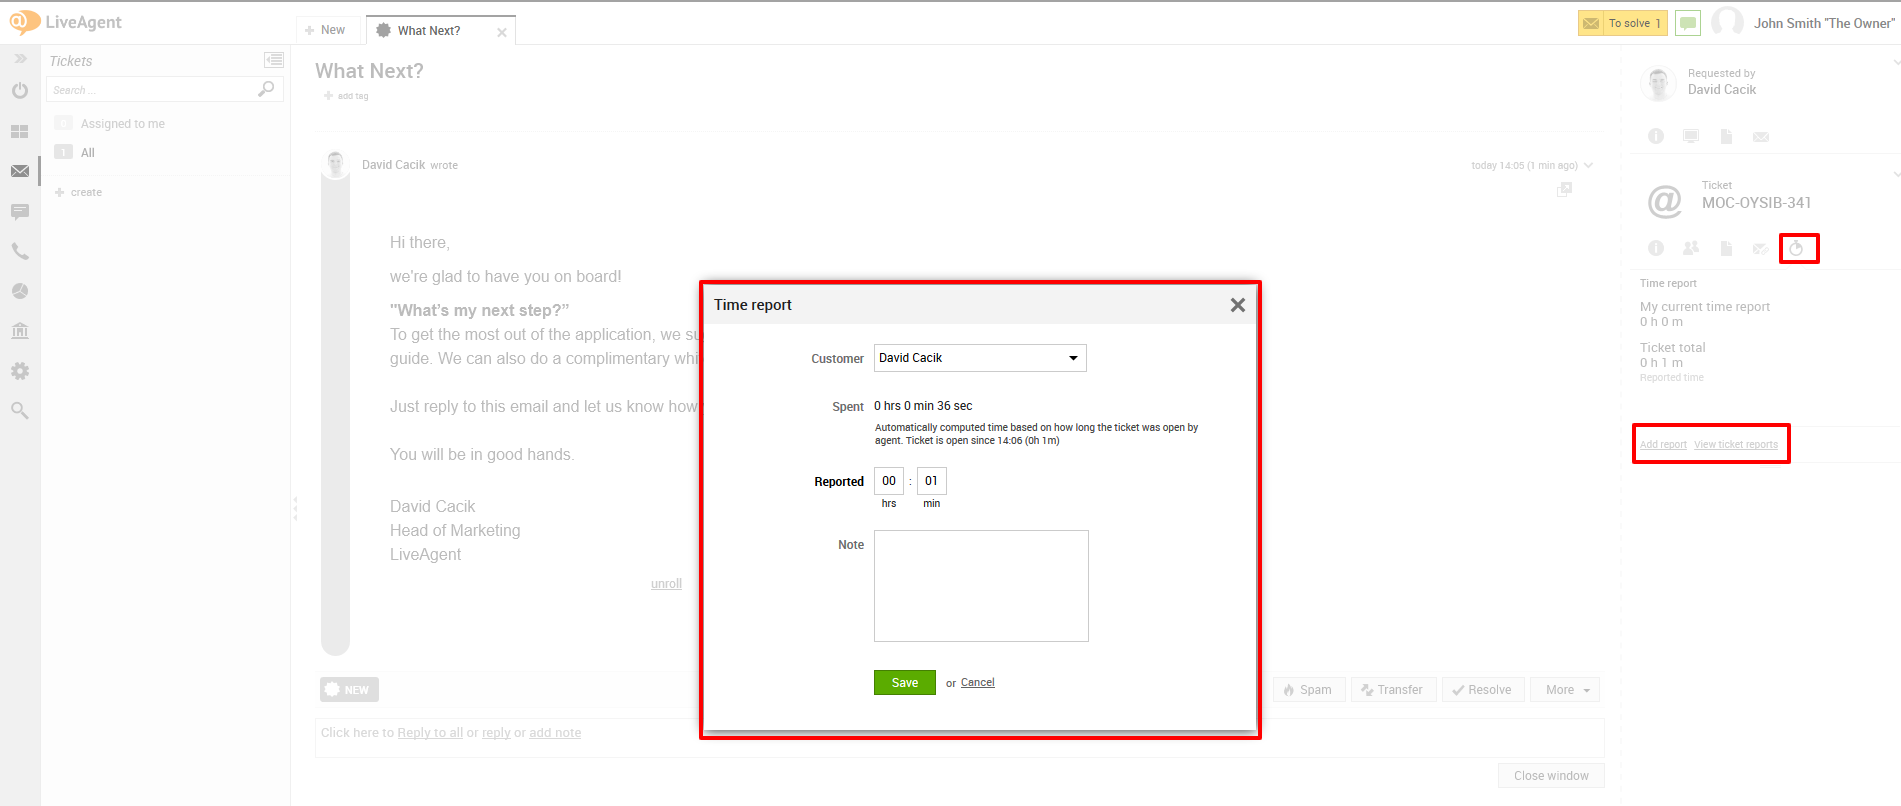Screen dimensions: 1901x806
Task: Click the LiveAgent logo
Action: coord(65,22)
